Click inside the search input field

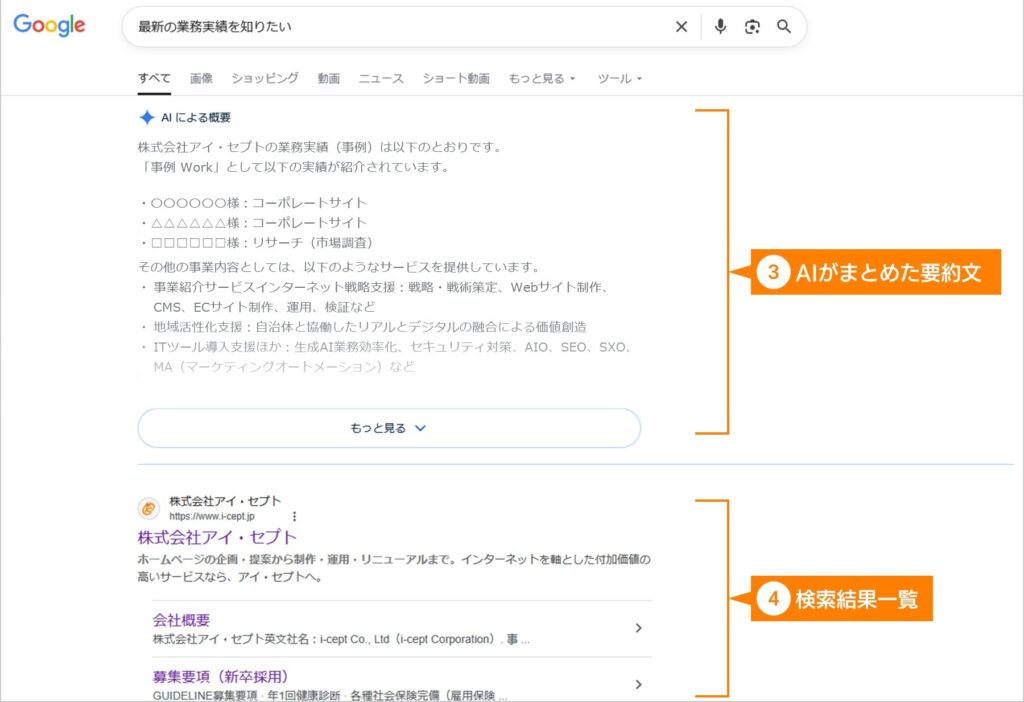400,27
